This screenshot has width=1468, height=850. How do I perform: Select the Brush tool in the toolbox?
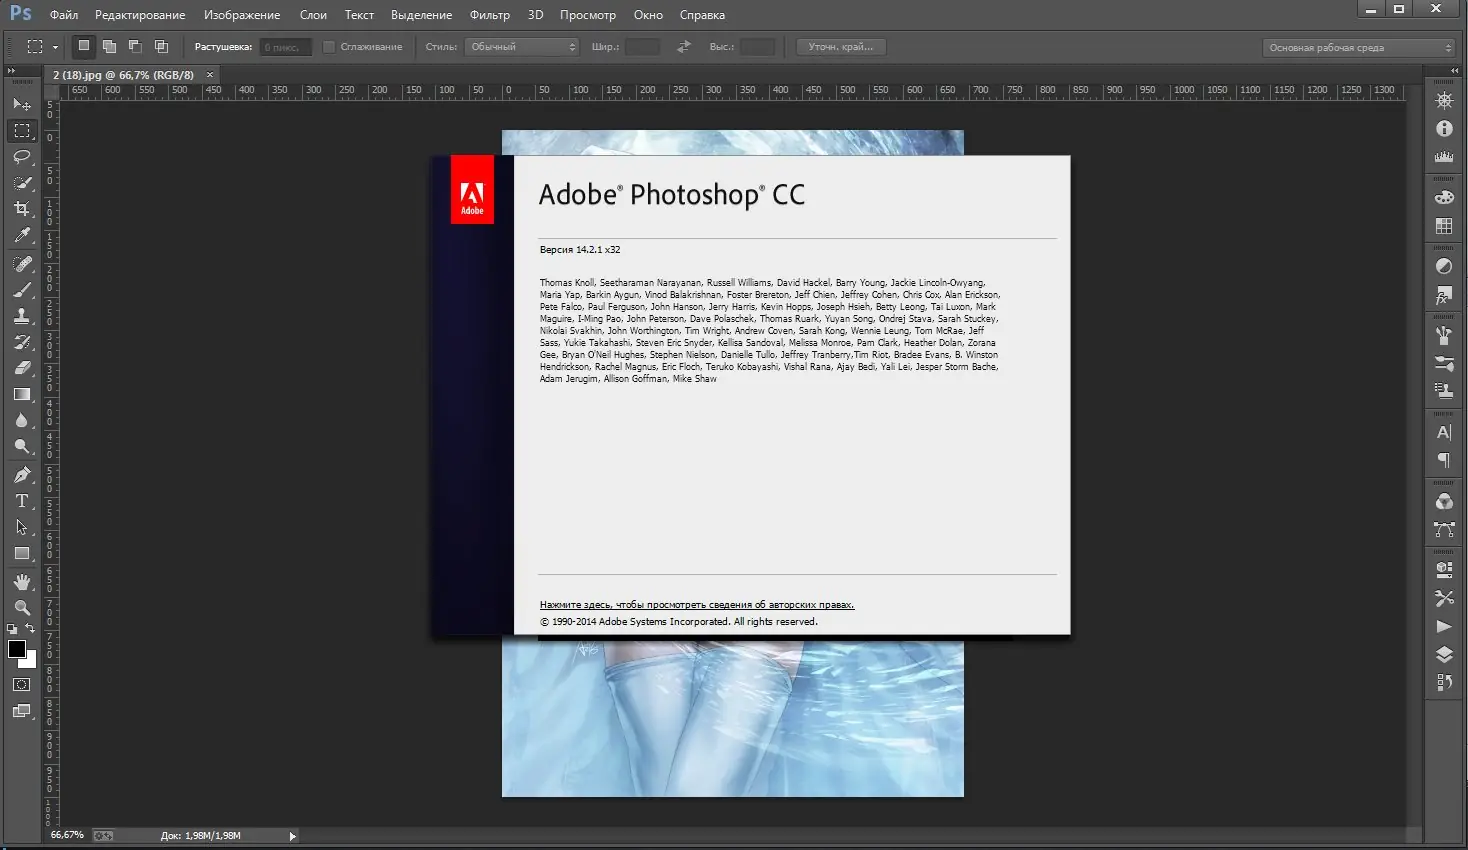22,290
